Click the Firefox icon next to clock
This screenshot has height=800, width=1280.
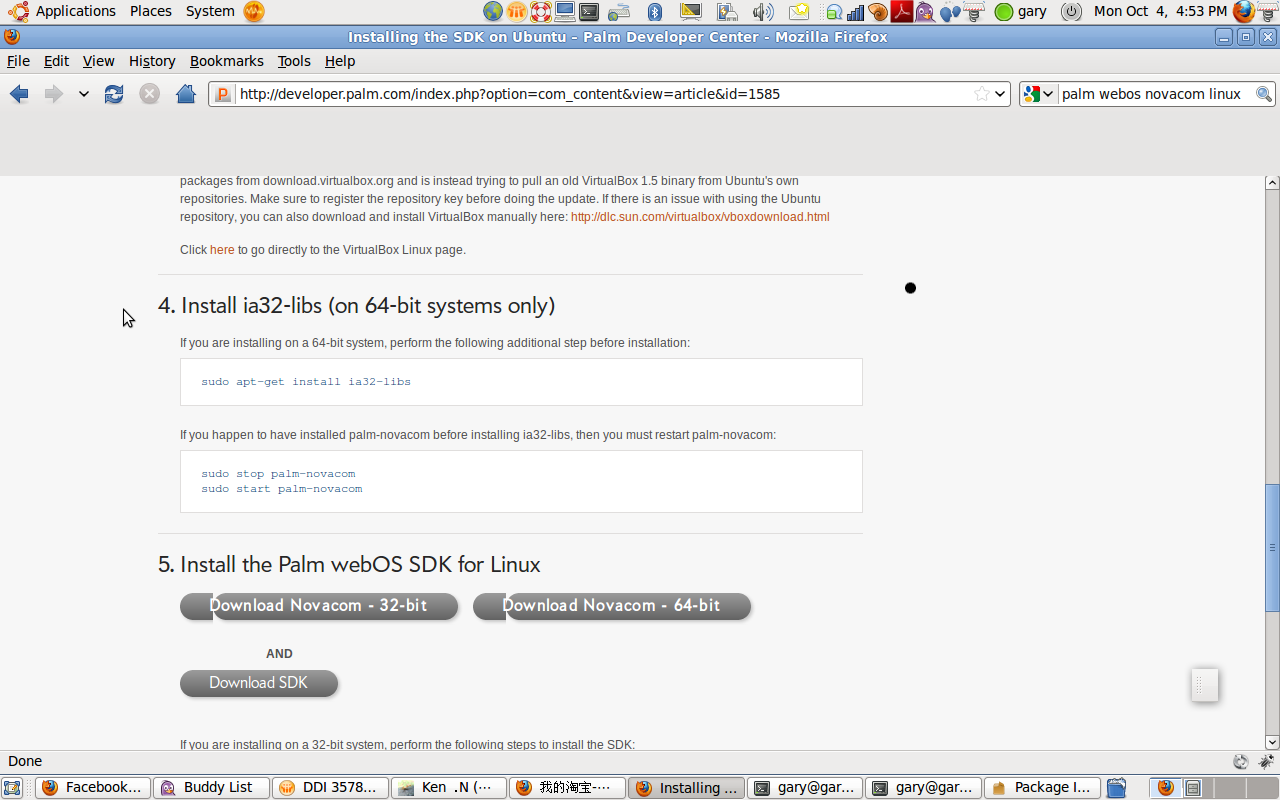(x=1244, y=12)
